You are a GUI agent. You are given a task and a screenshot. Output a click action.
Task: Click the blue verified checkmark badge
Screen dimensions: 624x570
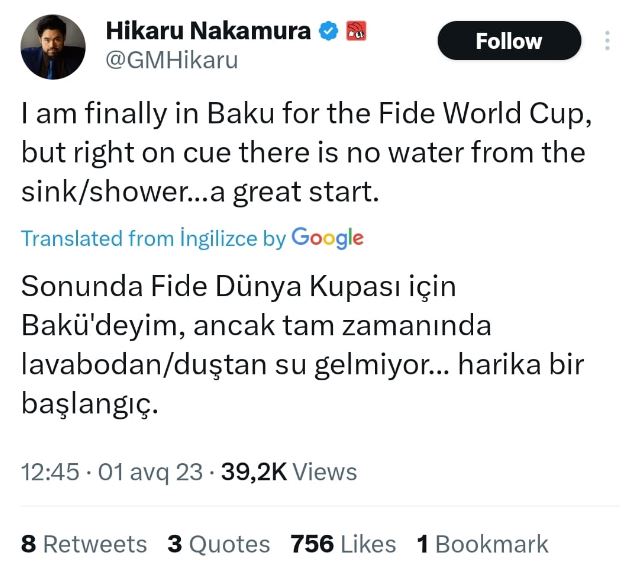[x=327, y=31]
